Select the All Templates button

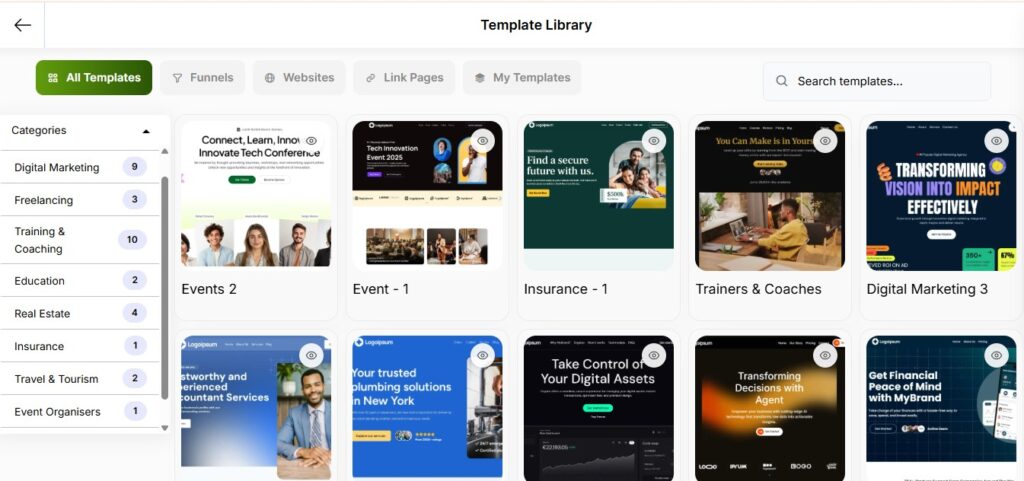point(94,78)
